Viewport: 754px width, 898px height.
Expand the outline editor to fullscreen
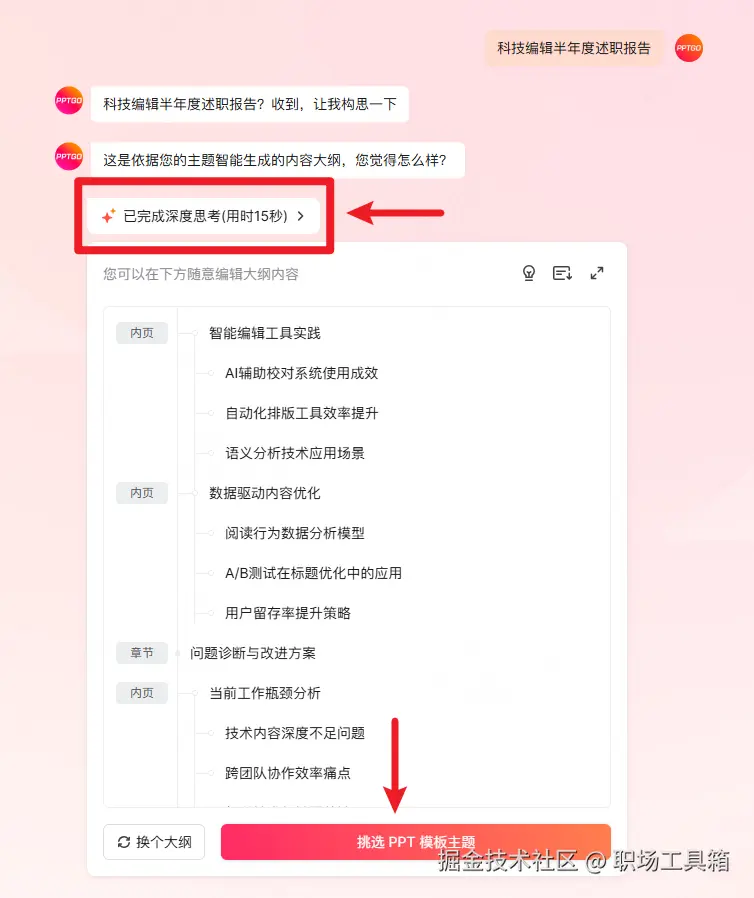tap(597, 273)
